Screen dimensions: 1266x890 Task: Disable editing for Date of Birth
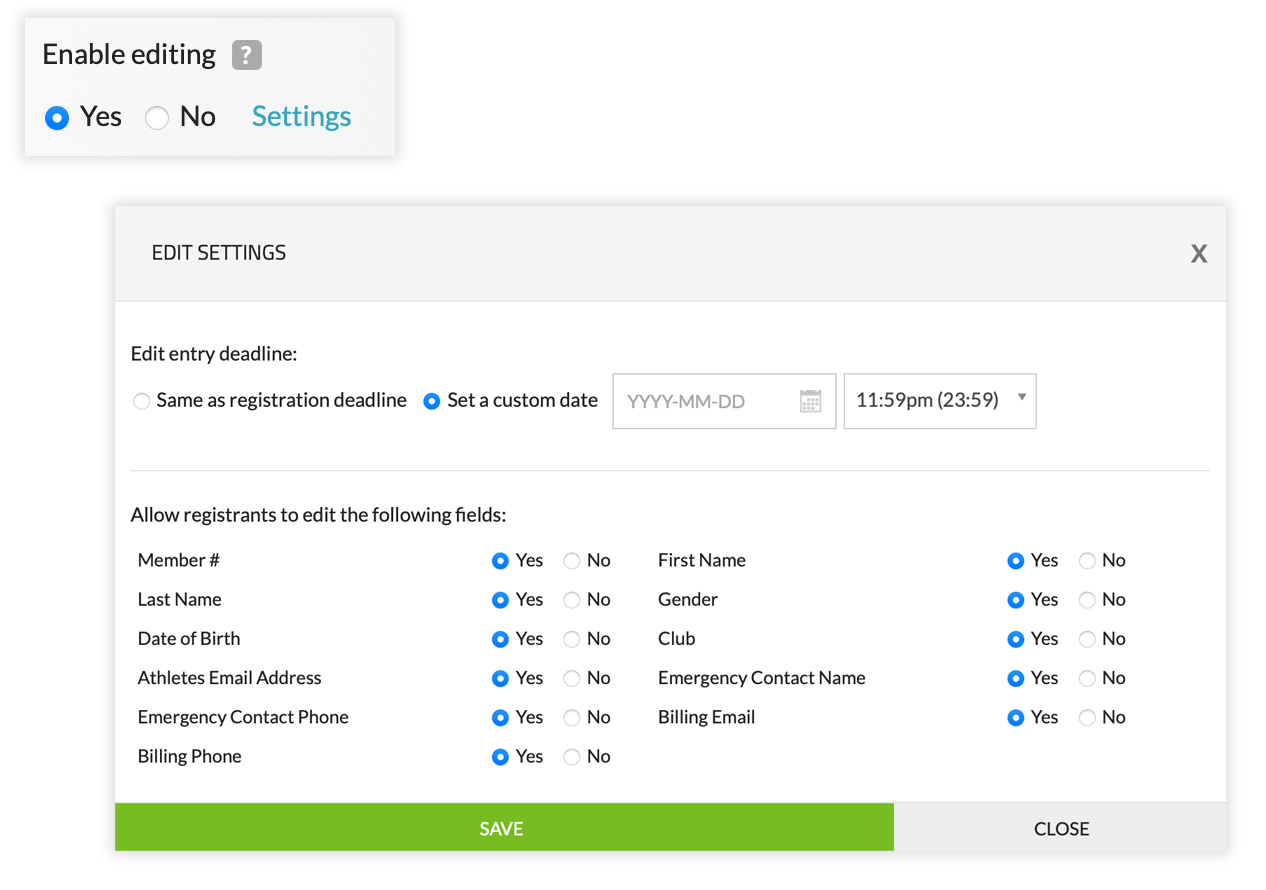pyautogui.click(x=572, y=639)
